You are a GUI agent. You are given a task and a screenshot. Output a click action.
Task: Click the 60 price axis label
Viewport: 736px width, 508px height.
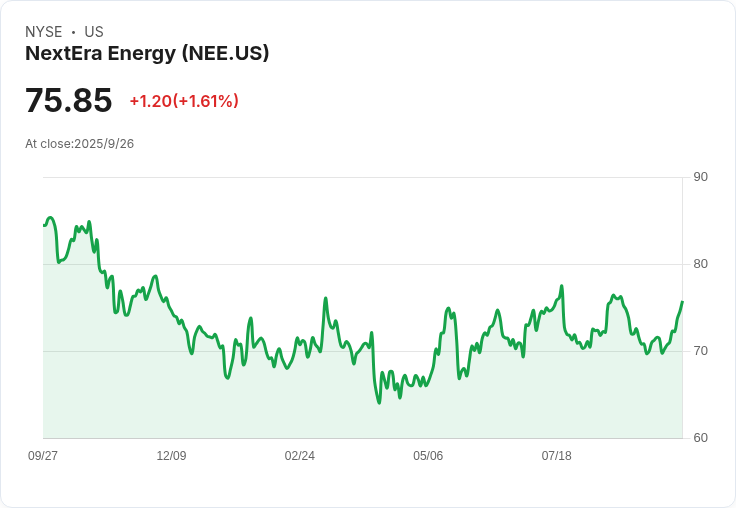(x=700, y=438)
